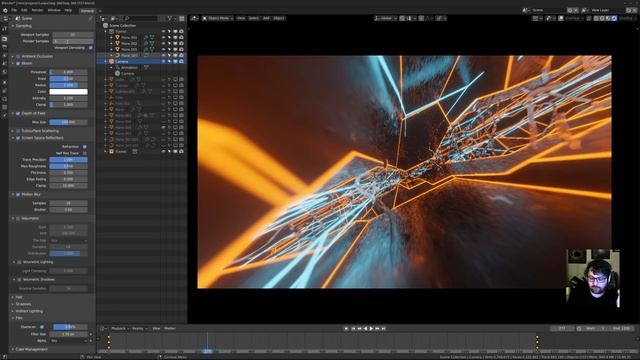
Task: Click the Bloom Color swatch
Action: coord(68,92)
